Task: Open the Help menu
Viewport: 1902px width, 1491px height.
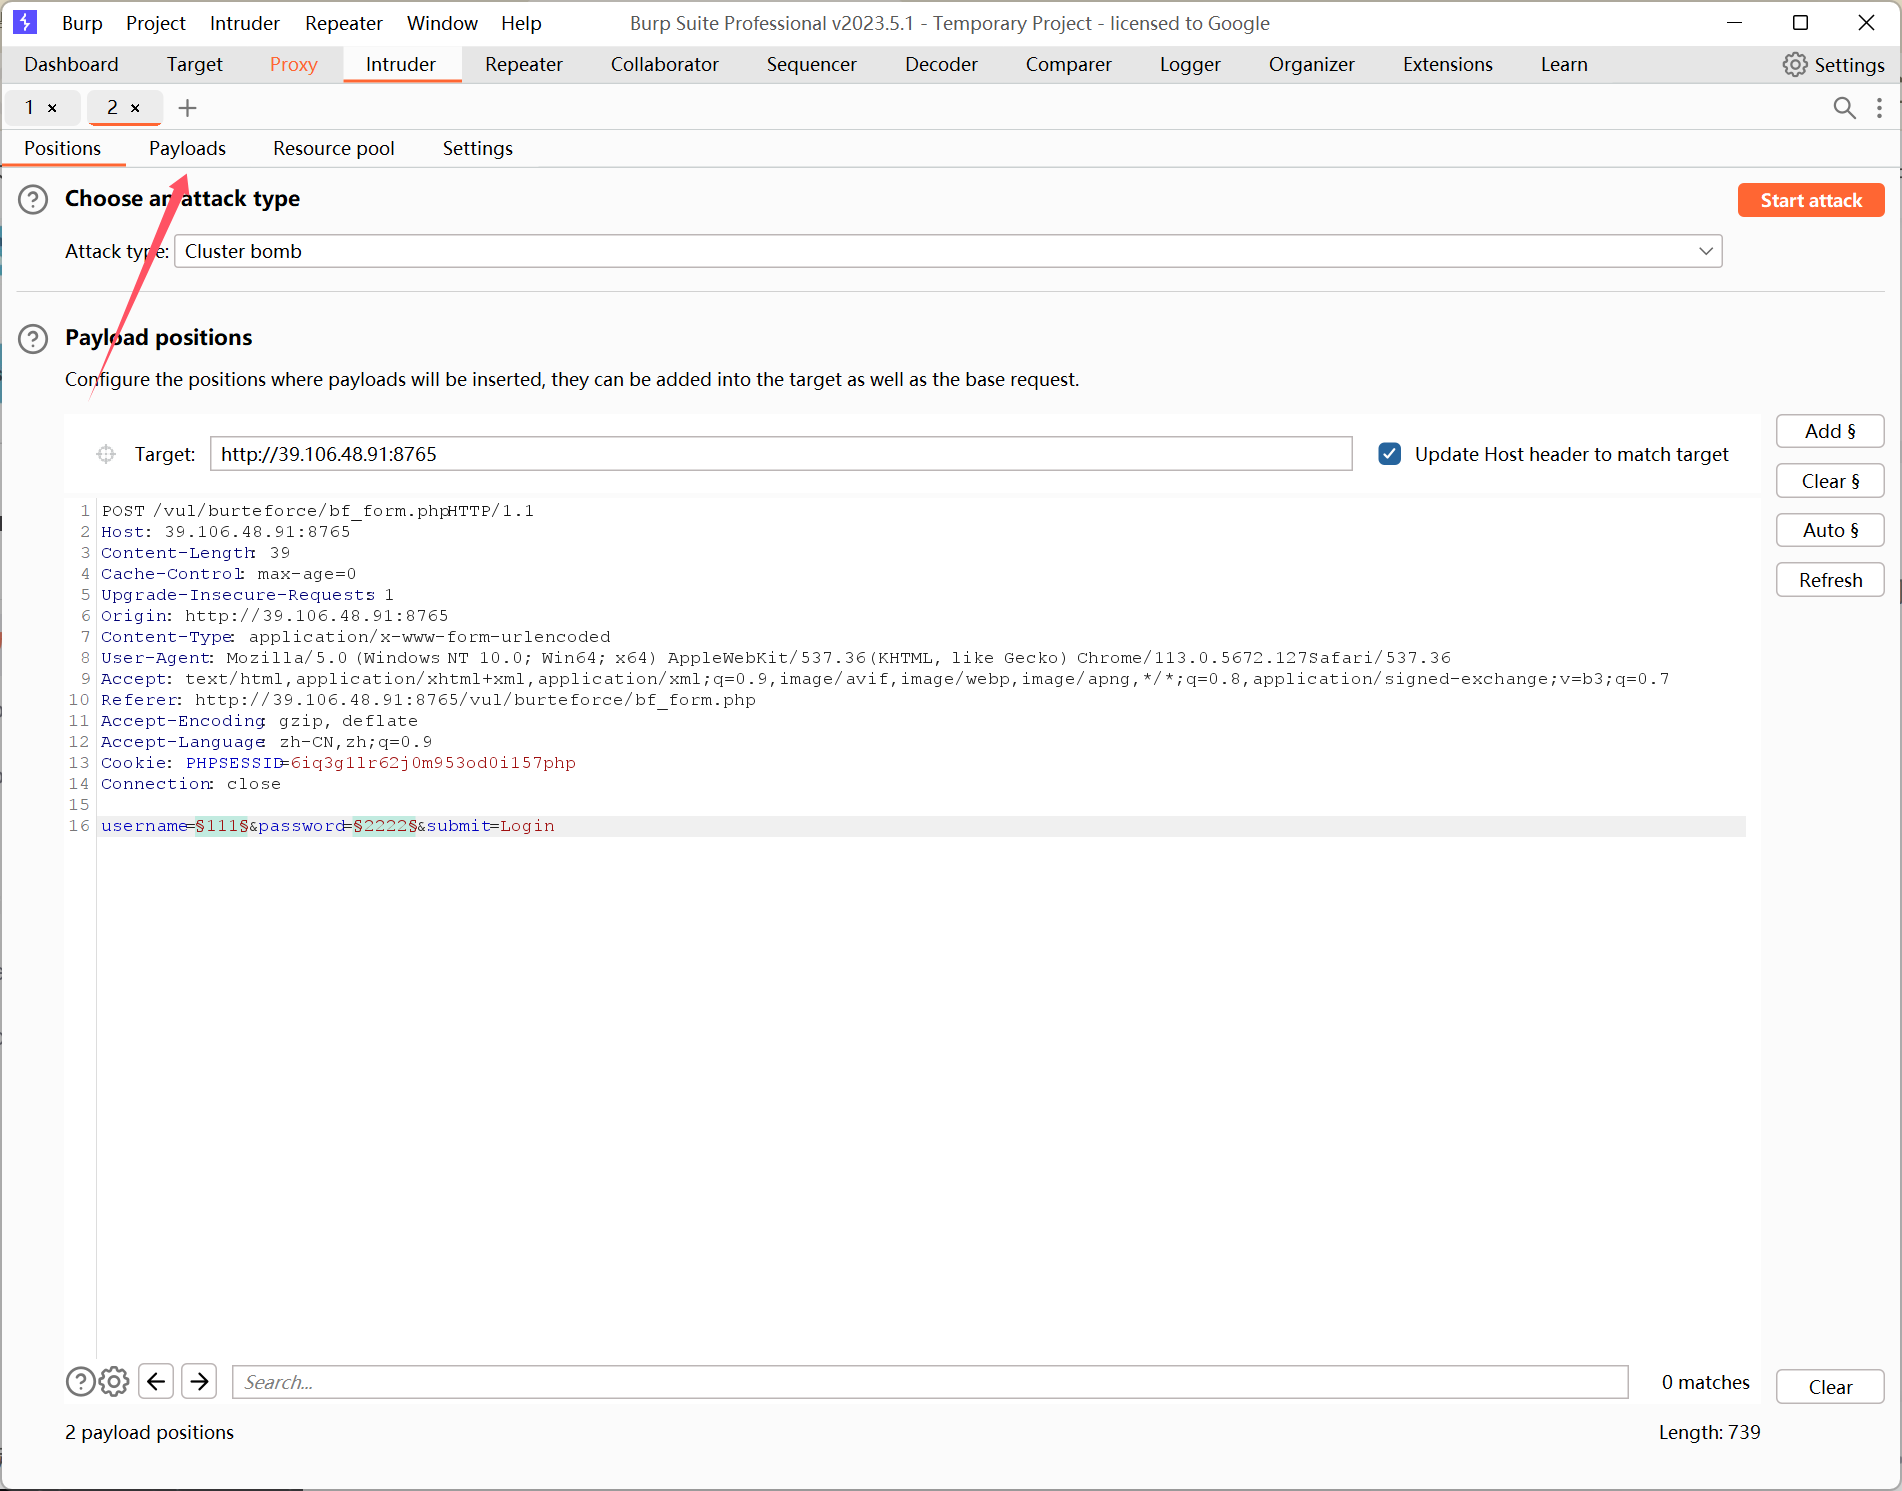Action: [x=521, y=23]
